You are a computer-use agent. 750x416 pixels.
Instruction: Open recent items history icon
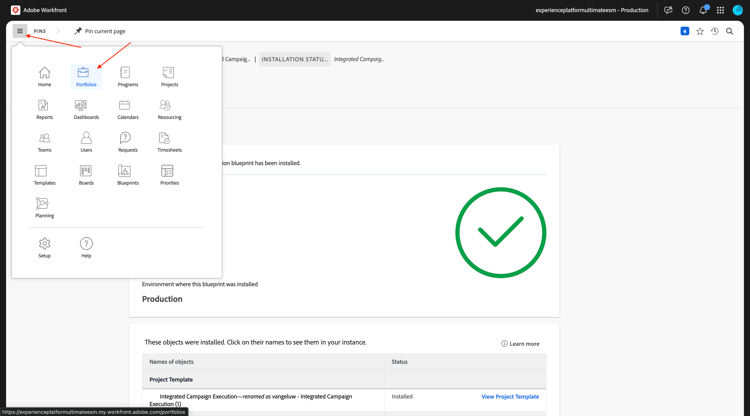click(x=715, y=31)
